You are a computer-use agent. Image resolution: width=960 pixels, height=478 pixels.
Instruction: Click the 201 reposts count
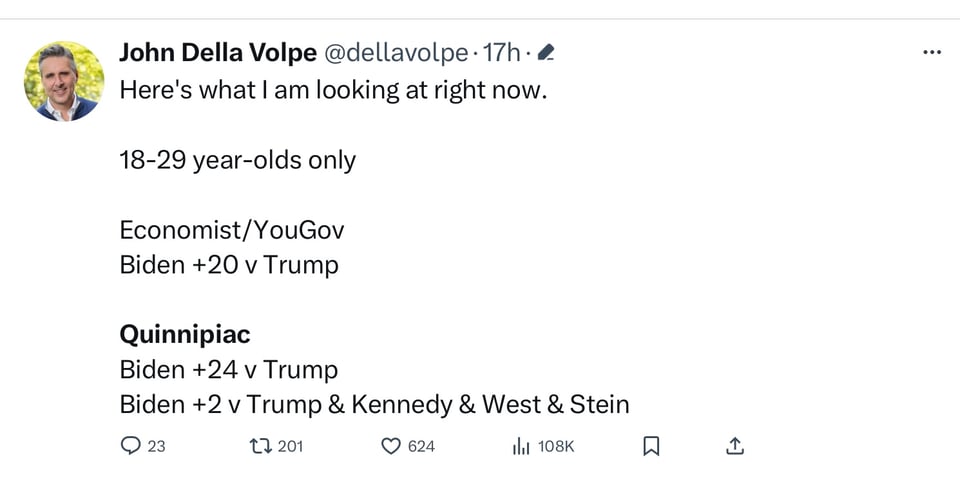click(x=290, y=446)
